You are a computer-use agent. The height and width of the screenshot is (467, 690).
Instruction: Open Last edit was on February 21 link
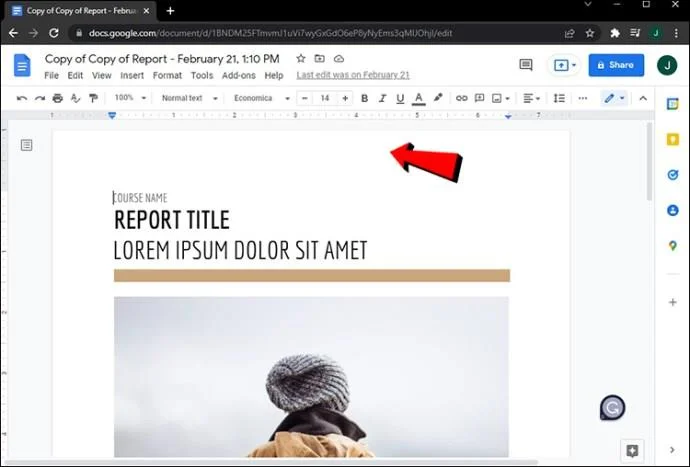click(x=353, y=75)
